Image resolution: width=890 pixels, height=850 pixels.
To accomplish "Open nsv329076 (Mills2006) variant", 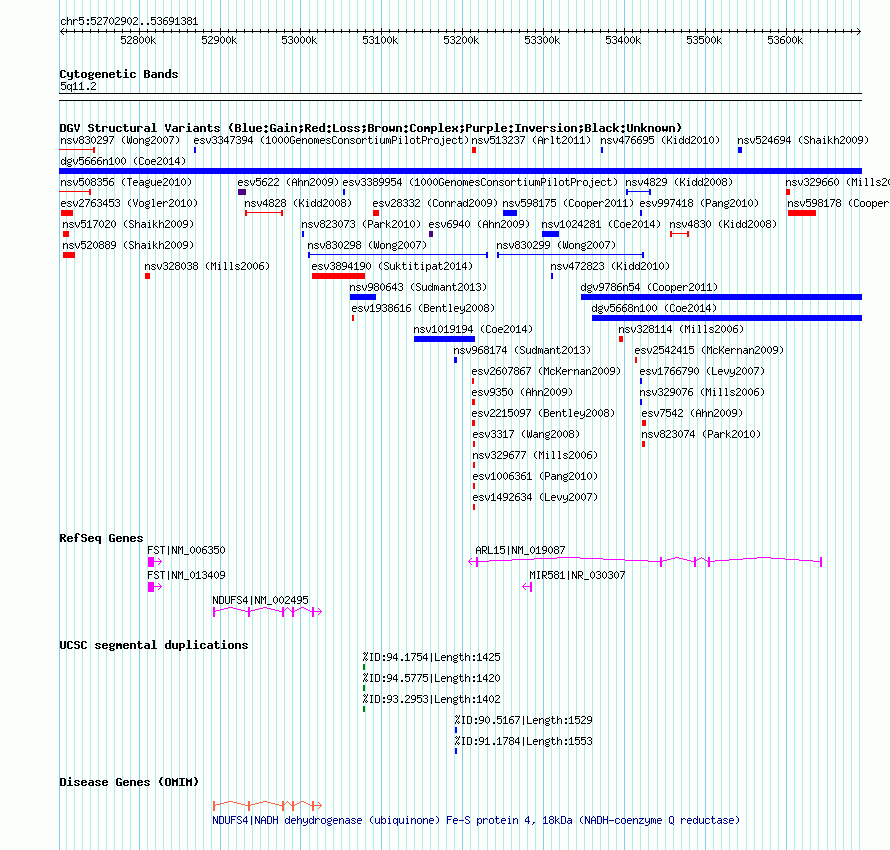I will tap(702, 392).
